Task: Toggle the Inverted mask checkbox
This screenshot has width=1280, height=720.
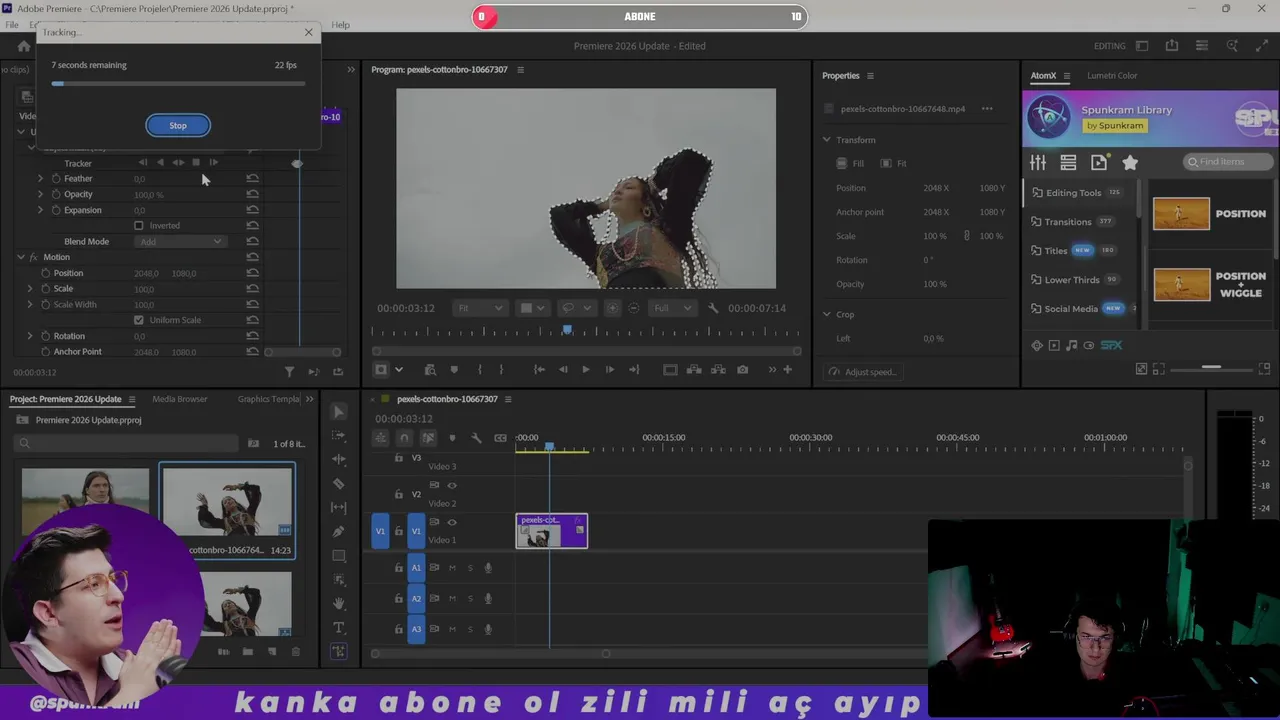Action: tap(139, 226)
